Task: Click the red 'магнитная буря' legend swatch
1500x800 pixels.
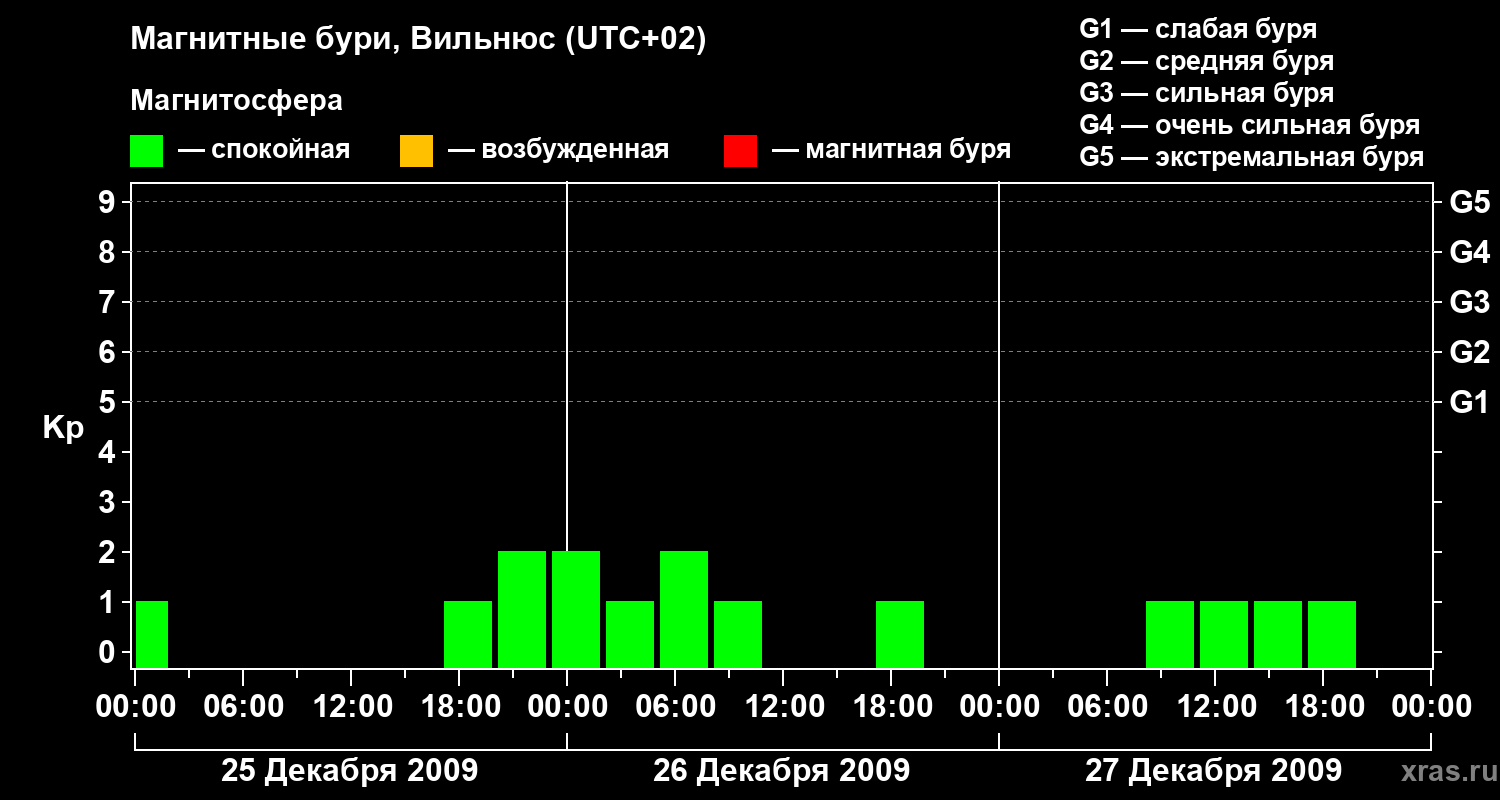Action: tap(740, 151)
